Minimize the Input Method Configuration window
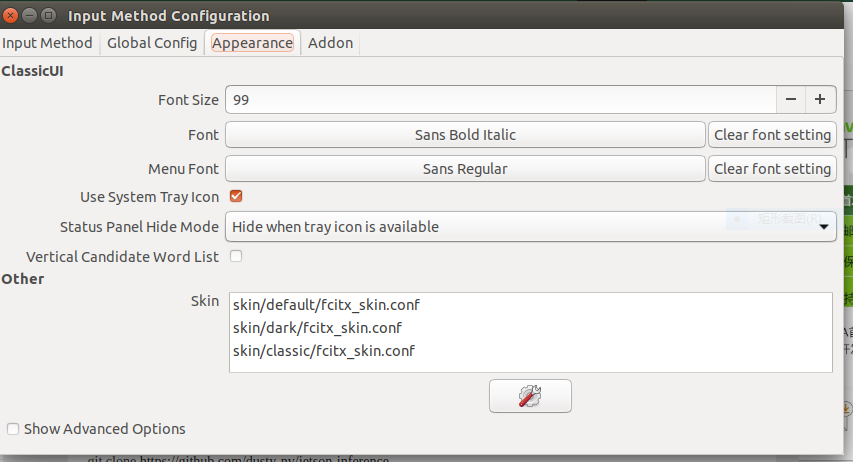Image resolution: width=853 pixels, height=462 pixels. tap(29, 15)
